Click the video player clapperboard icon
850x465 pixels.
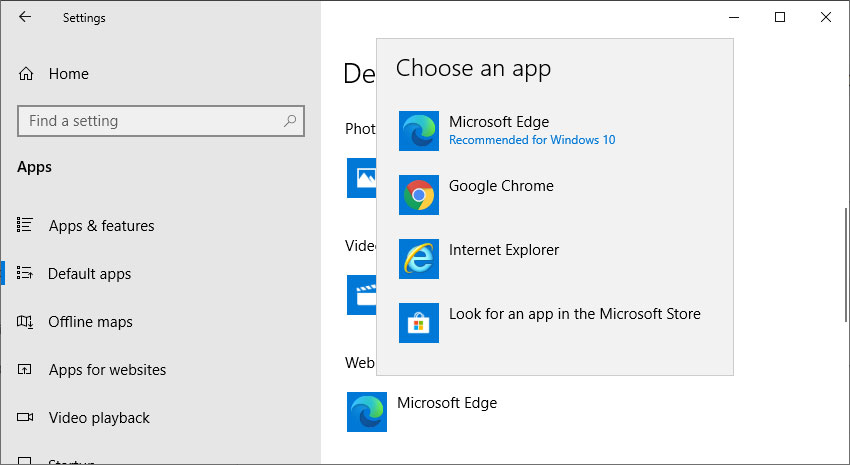[362, 295]
